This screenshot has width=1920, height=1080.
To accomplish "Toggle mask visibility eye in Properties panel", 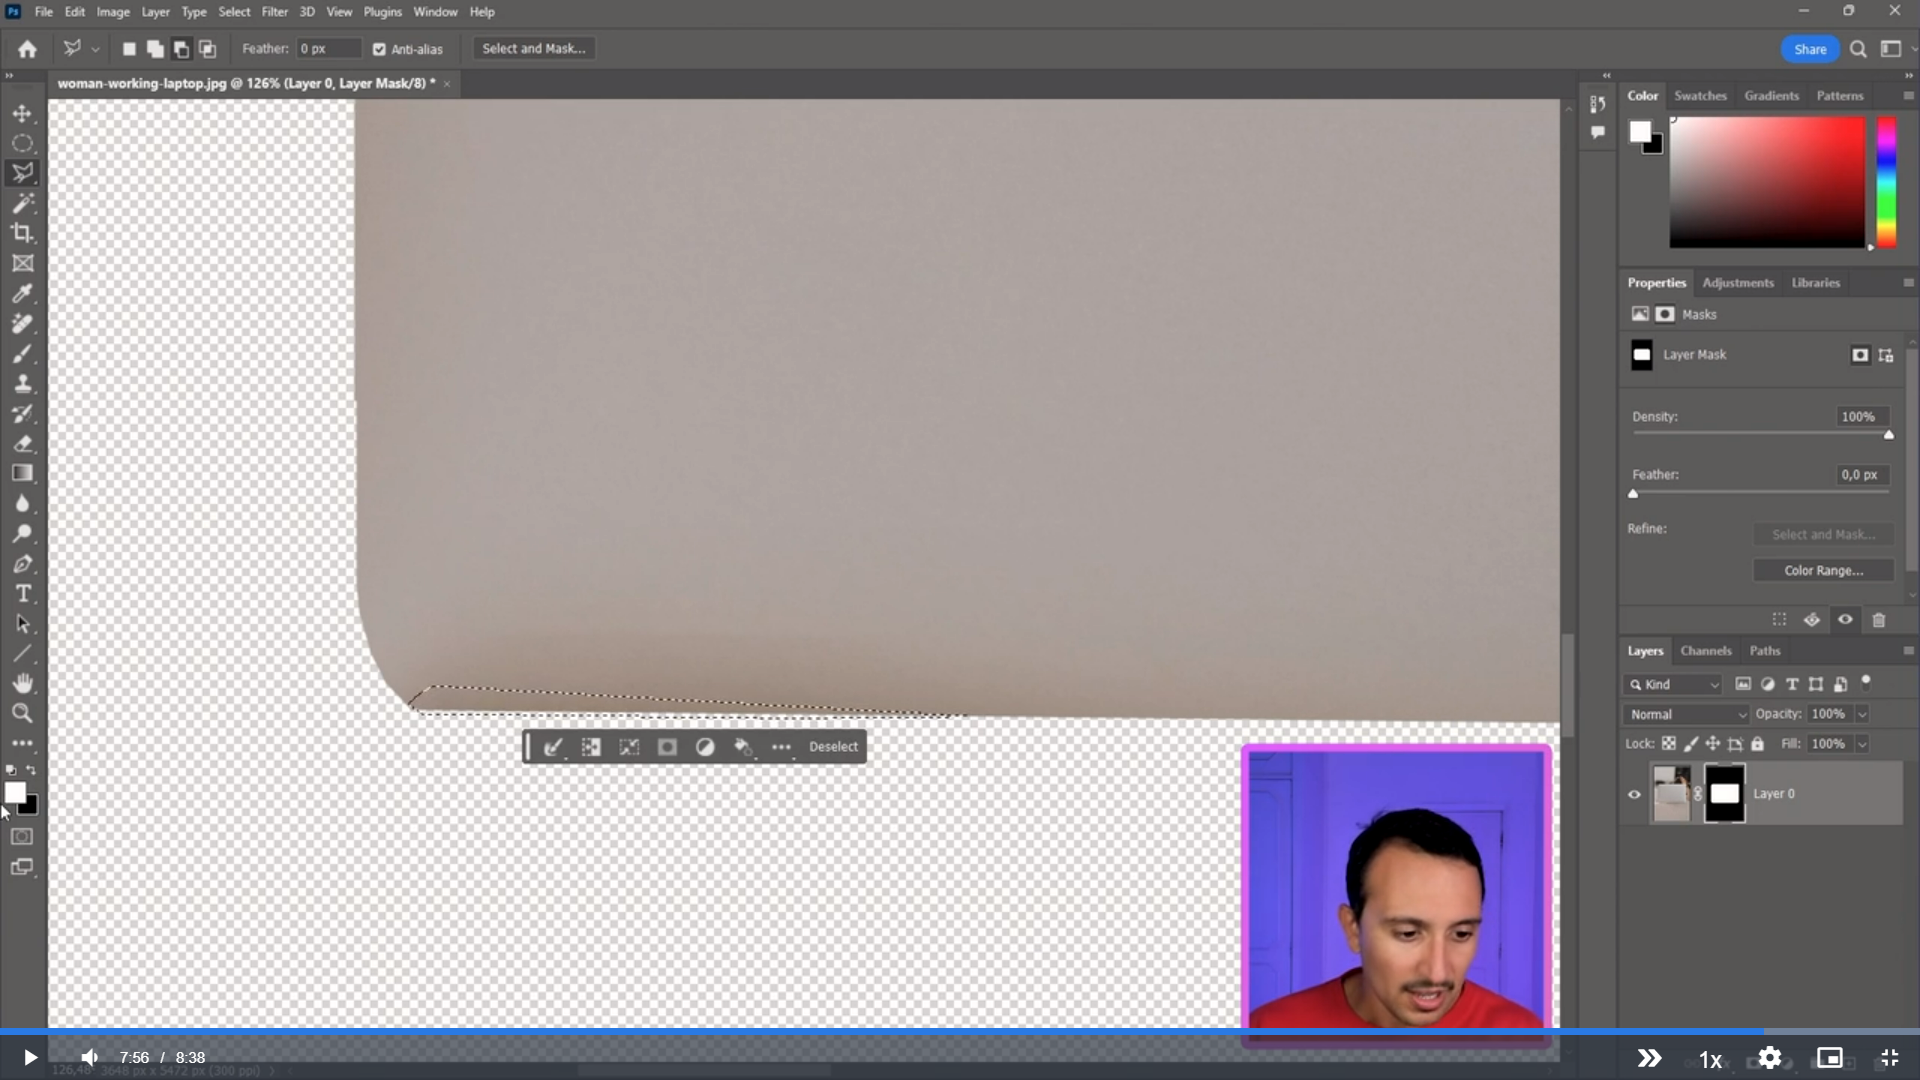I will [1845, 620].
